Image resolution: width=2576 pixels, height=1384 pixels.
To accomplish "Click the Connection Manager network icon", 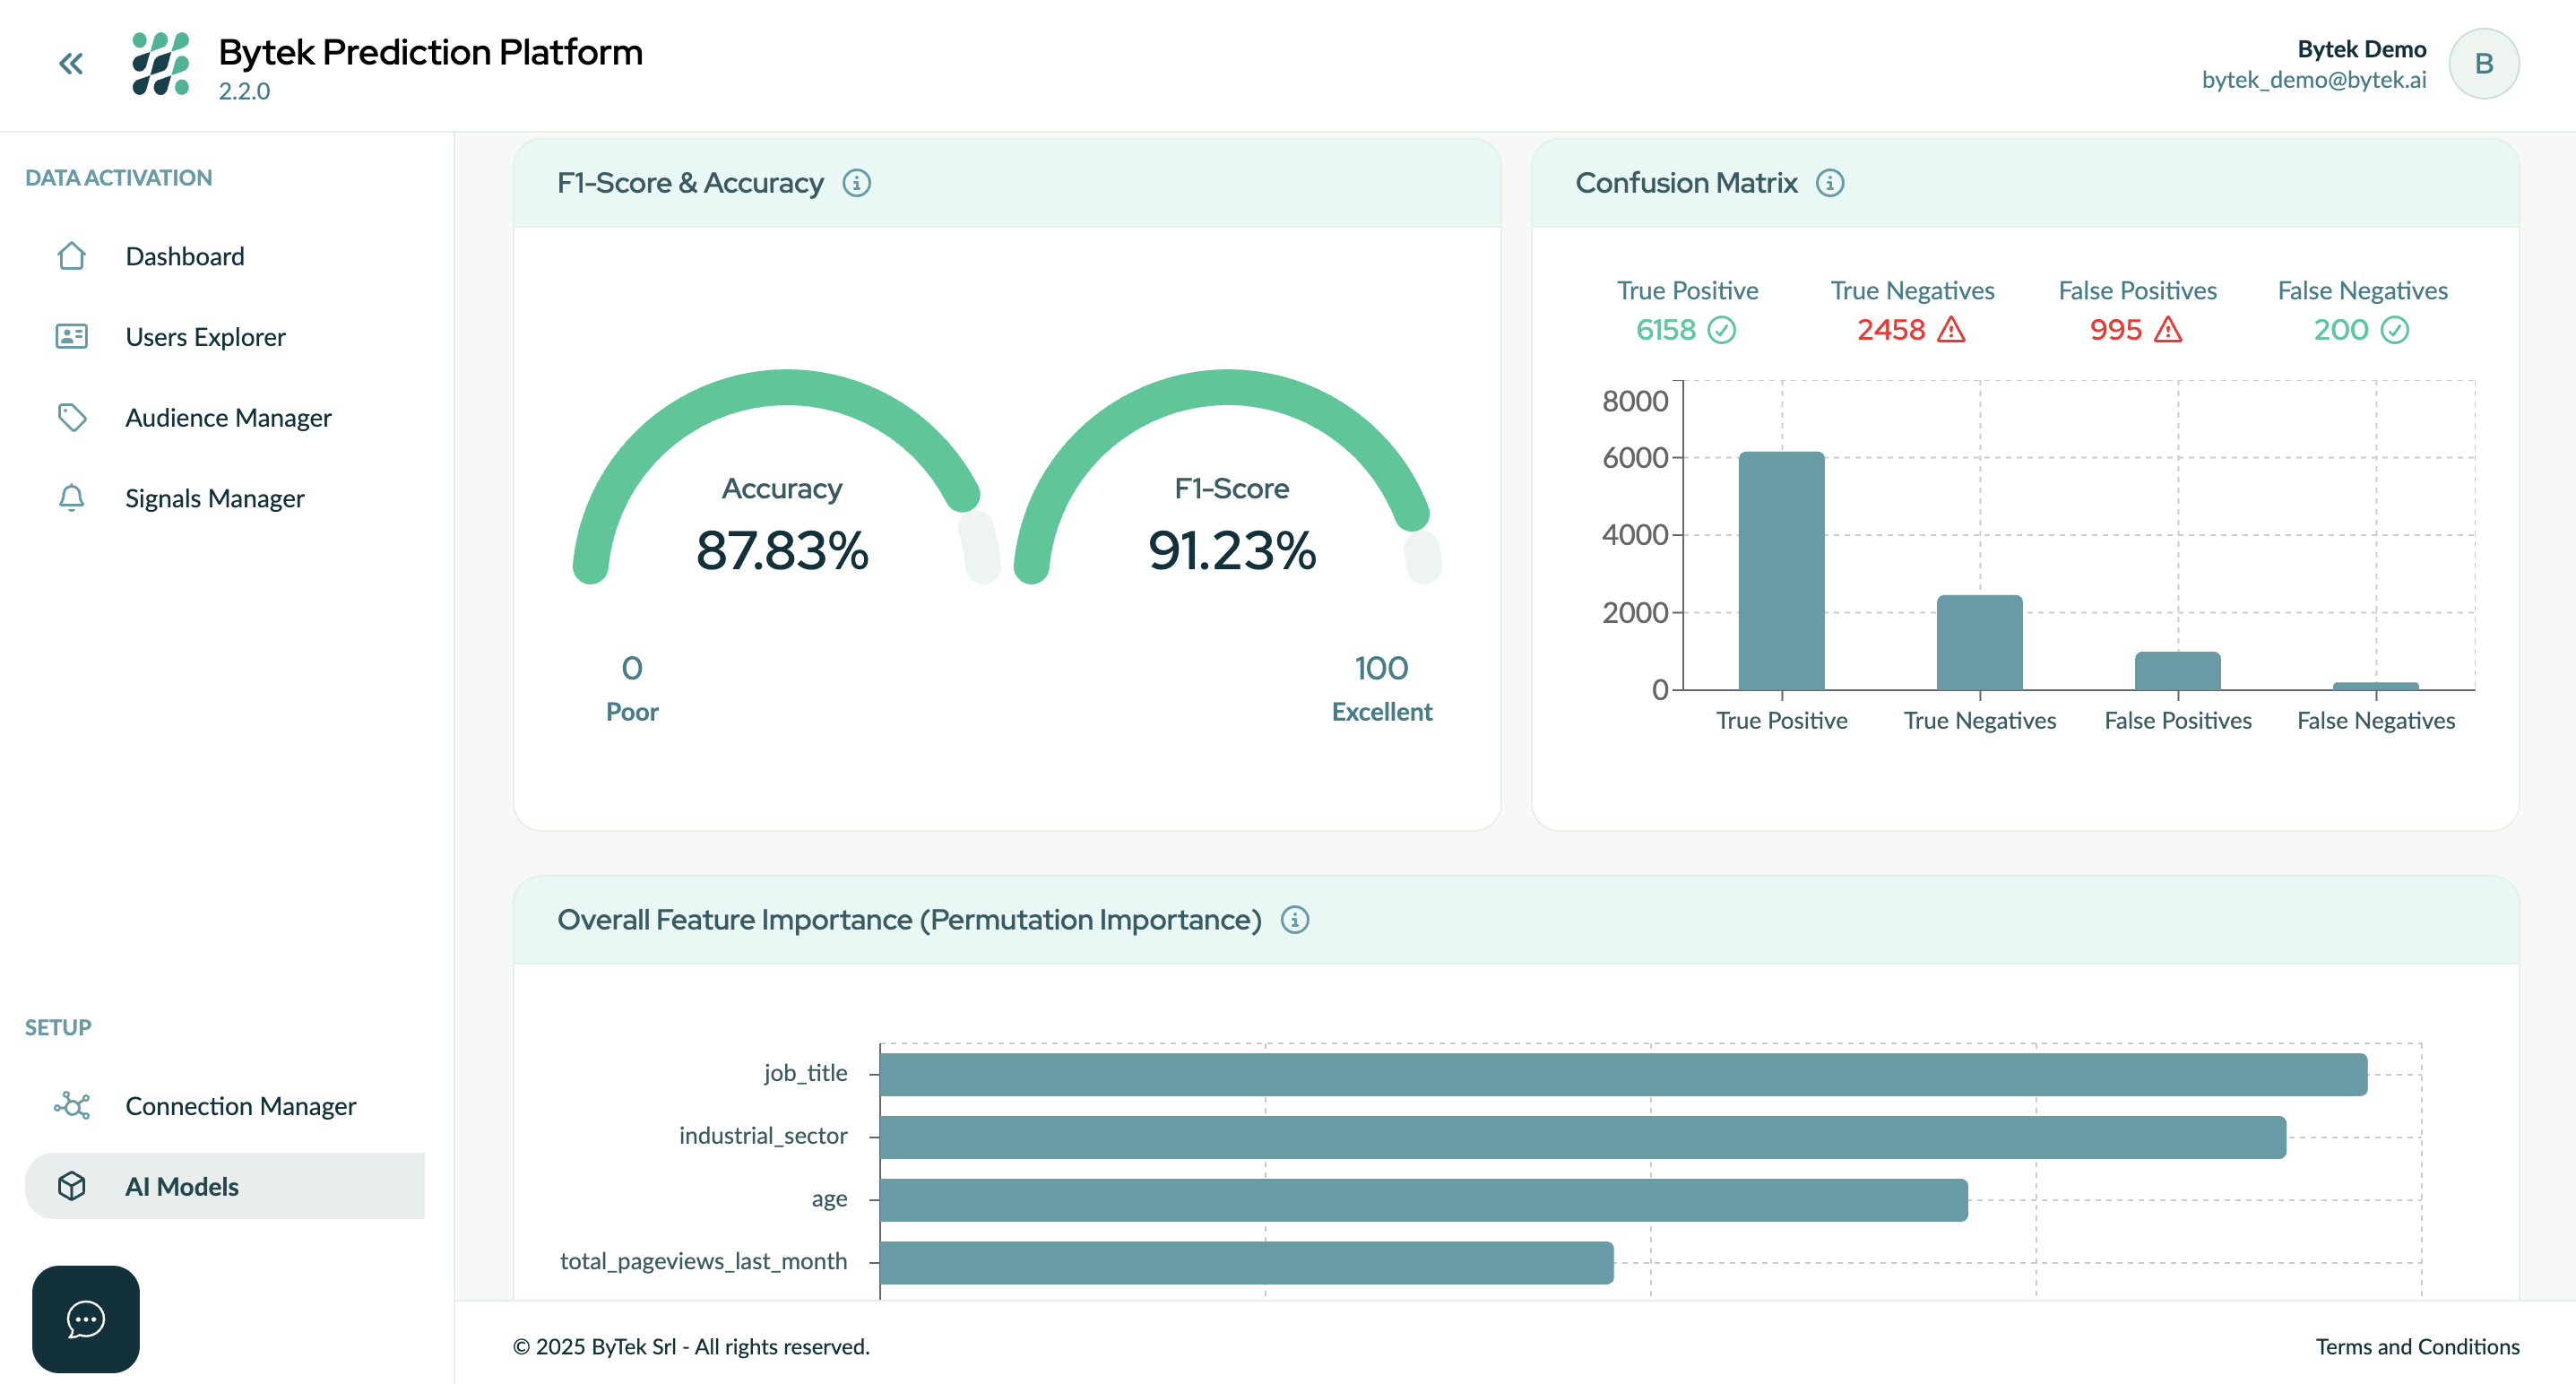I will tap(71, 1106).
